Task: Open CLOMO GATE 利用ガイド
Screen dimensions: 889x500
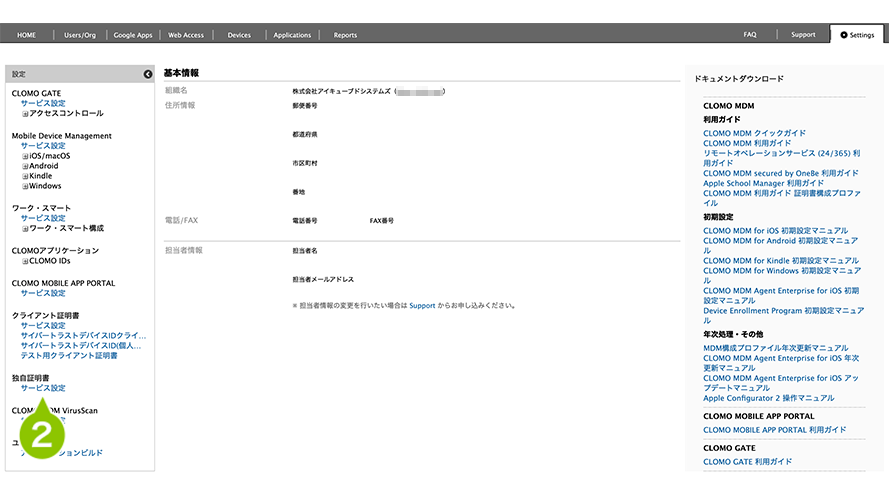Action: click(748, 462)
